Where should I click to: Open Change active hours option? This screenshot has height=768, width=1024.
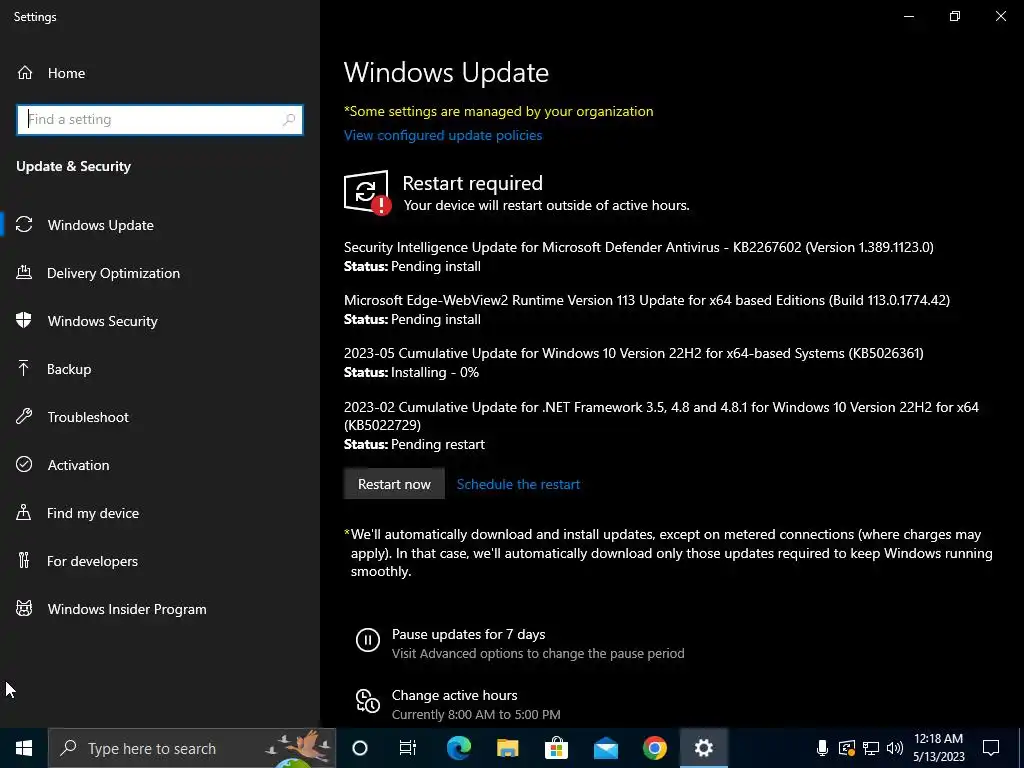pos(455,695)
